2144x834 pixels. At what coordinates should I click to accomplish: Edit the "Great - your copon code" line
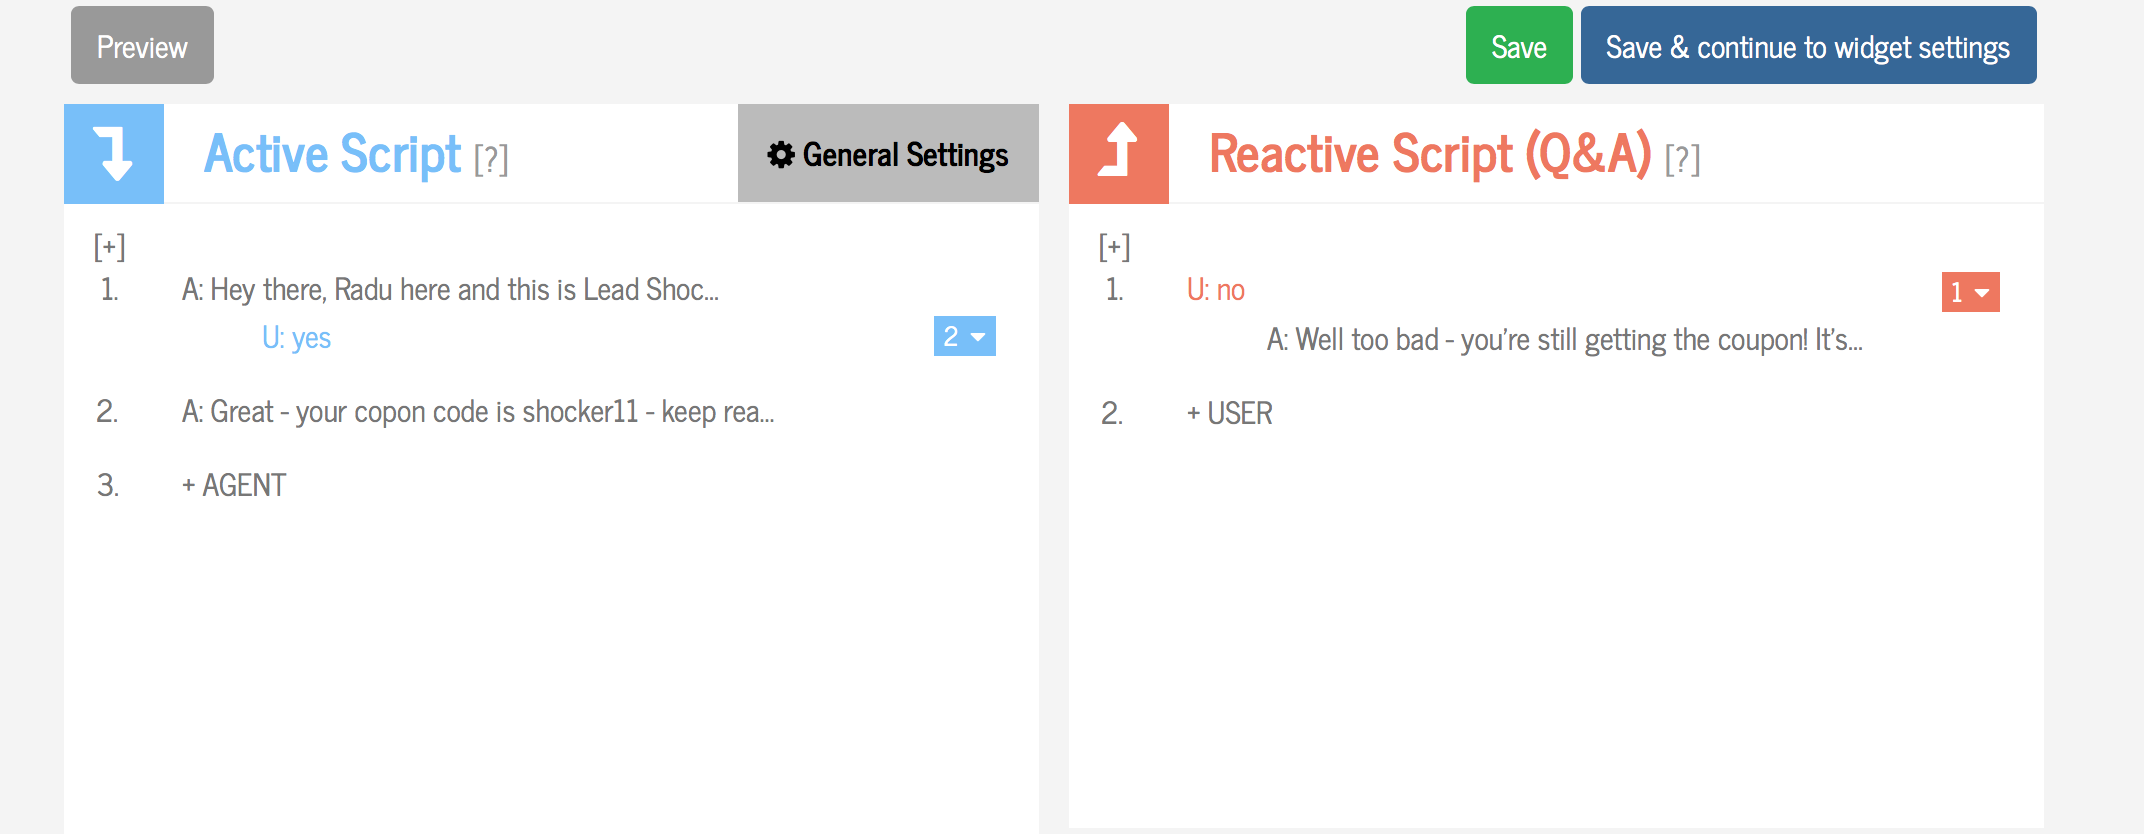[477, 412]
